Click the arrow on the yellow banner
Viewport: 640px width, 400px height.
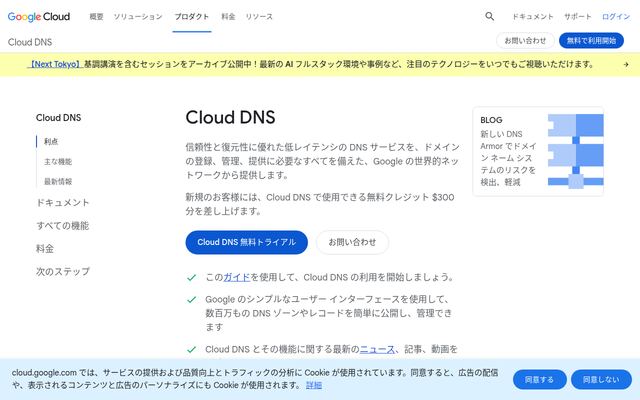[x=626, y=64]
